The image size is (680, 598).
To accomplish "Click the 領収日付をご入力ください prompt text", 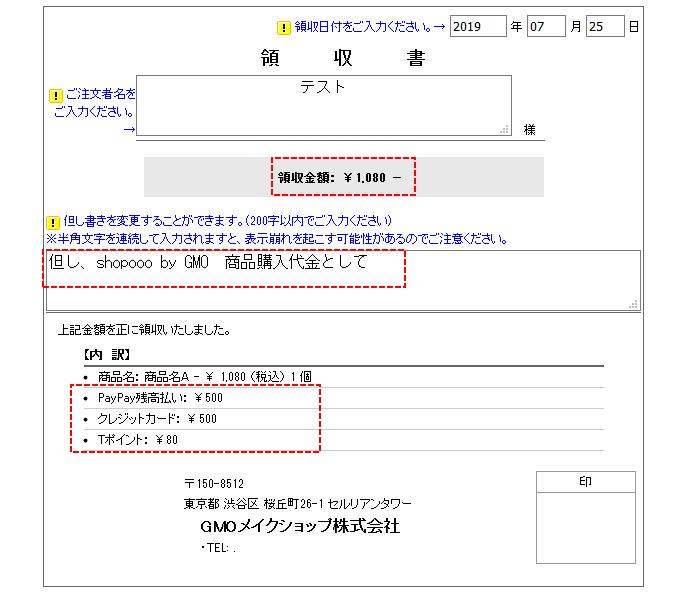I will click(x=363, y=27).
